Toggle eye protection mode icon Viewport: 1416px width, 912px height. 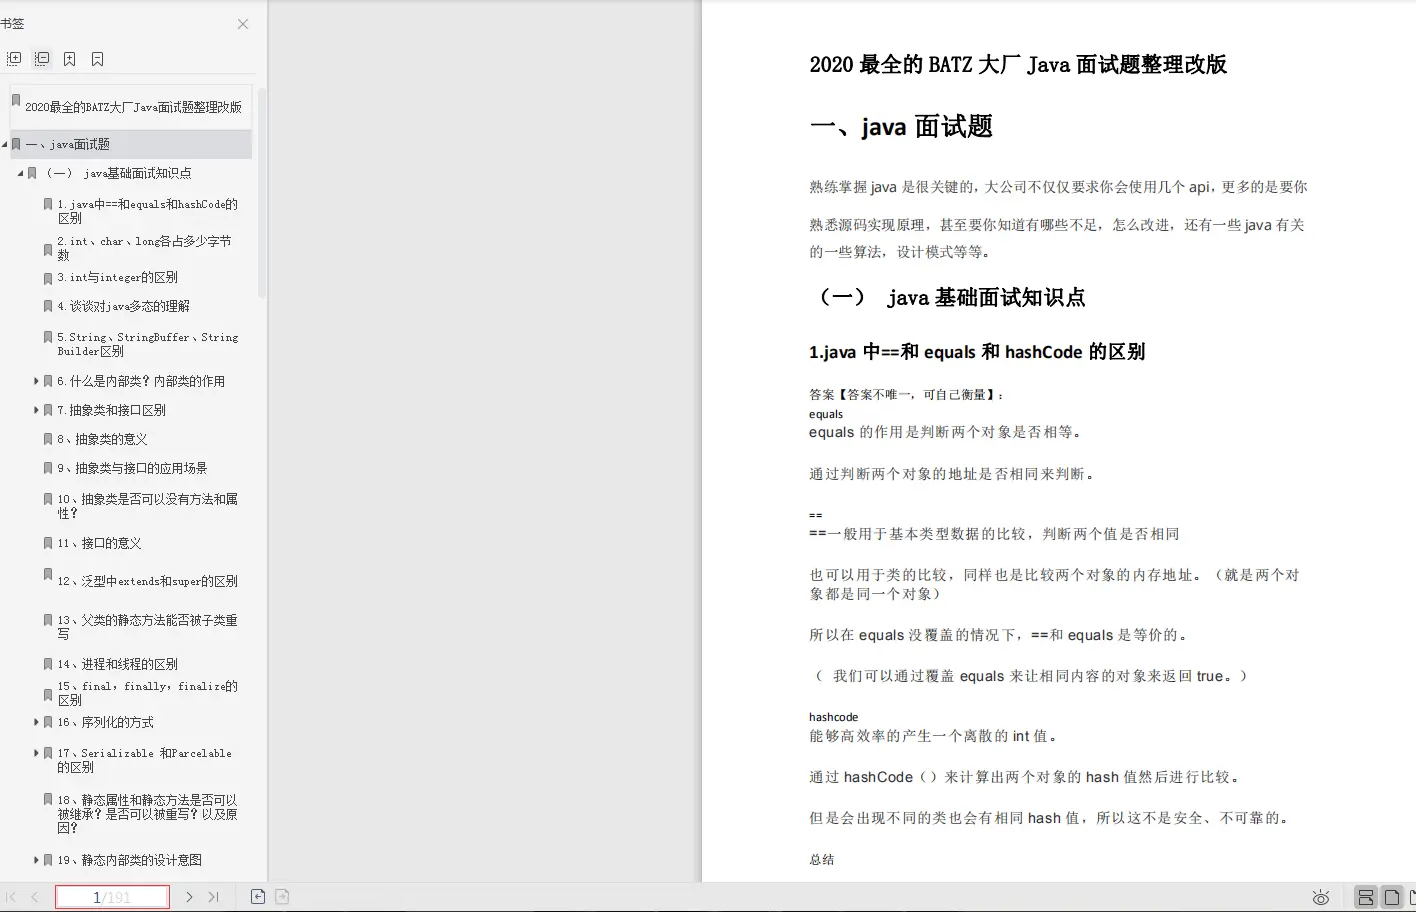coord(1321,897)
